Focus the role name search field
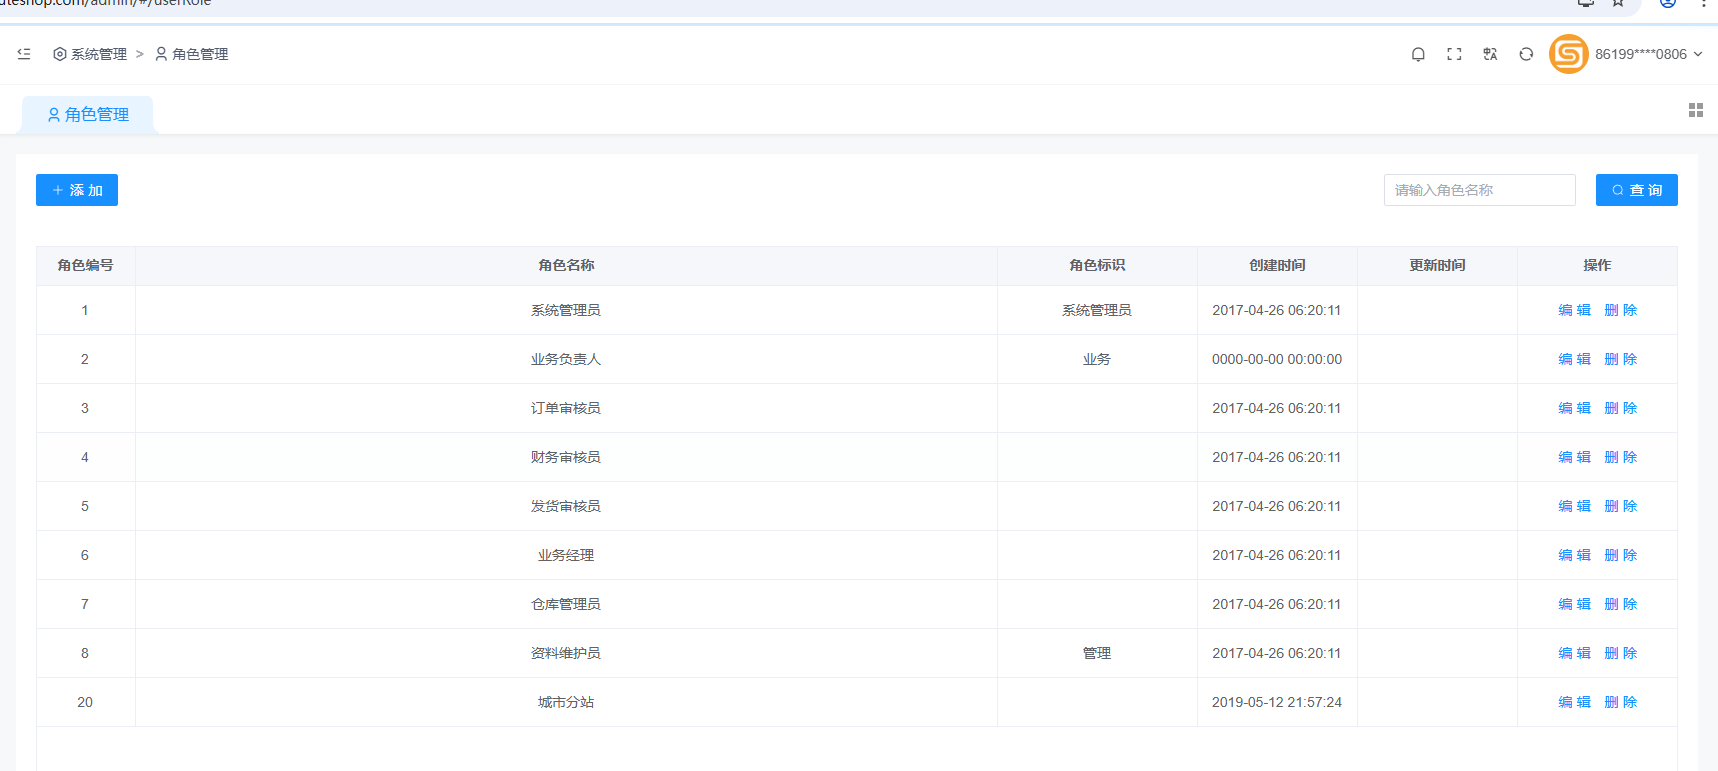The image size is (1718, 771). [1479, 190]
